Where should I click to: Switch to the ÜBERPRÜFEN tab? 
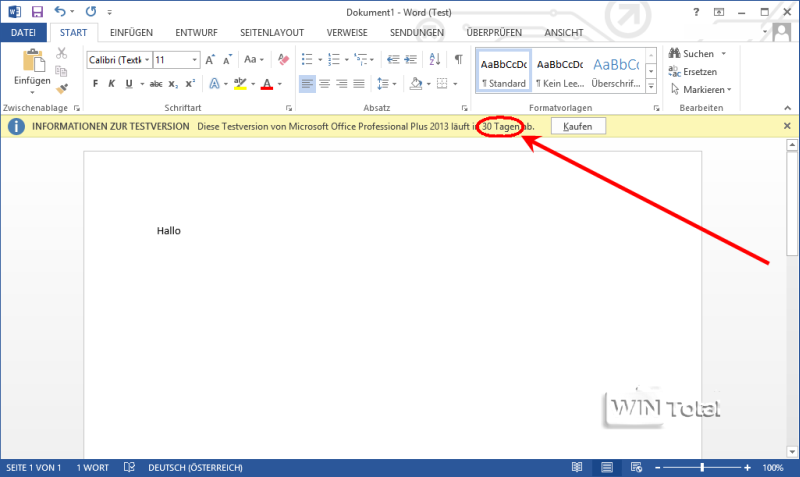coord(494,33)
